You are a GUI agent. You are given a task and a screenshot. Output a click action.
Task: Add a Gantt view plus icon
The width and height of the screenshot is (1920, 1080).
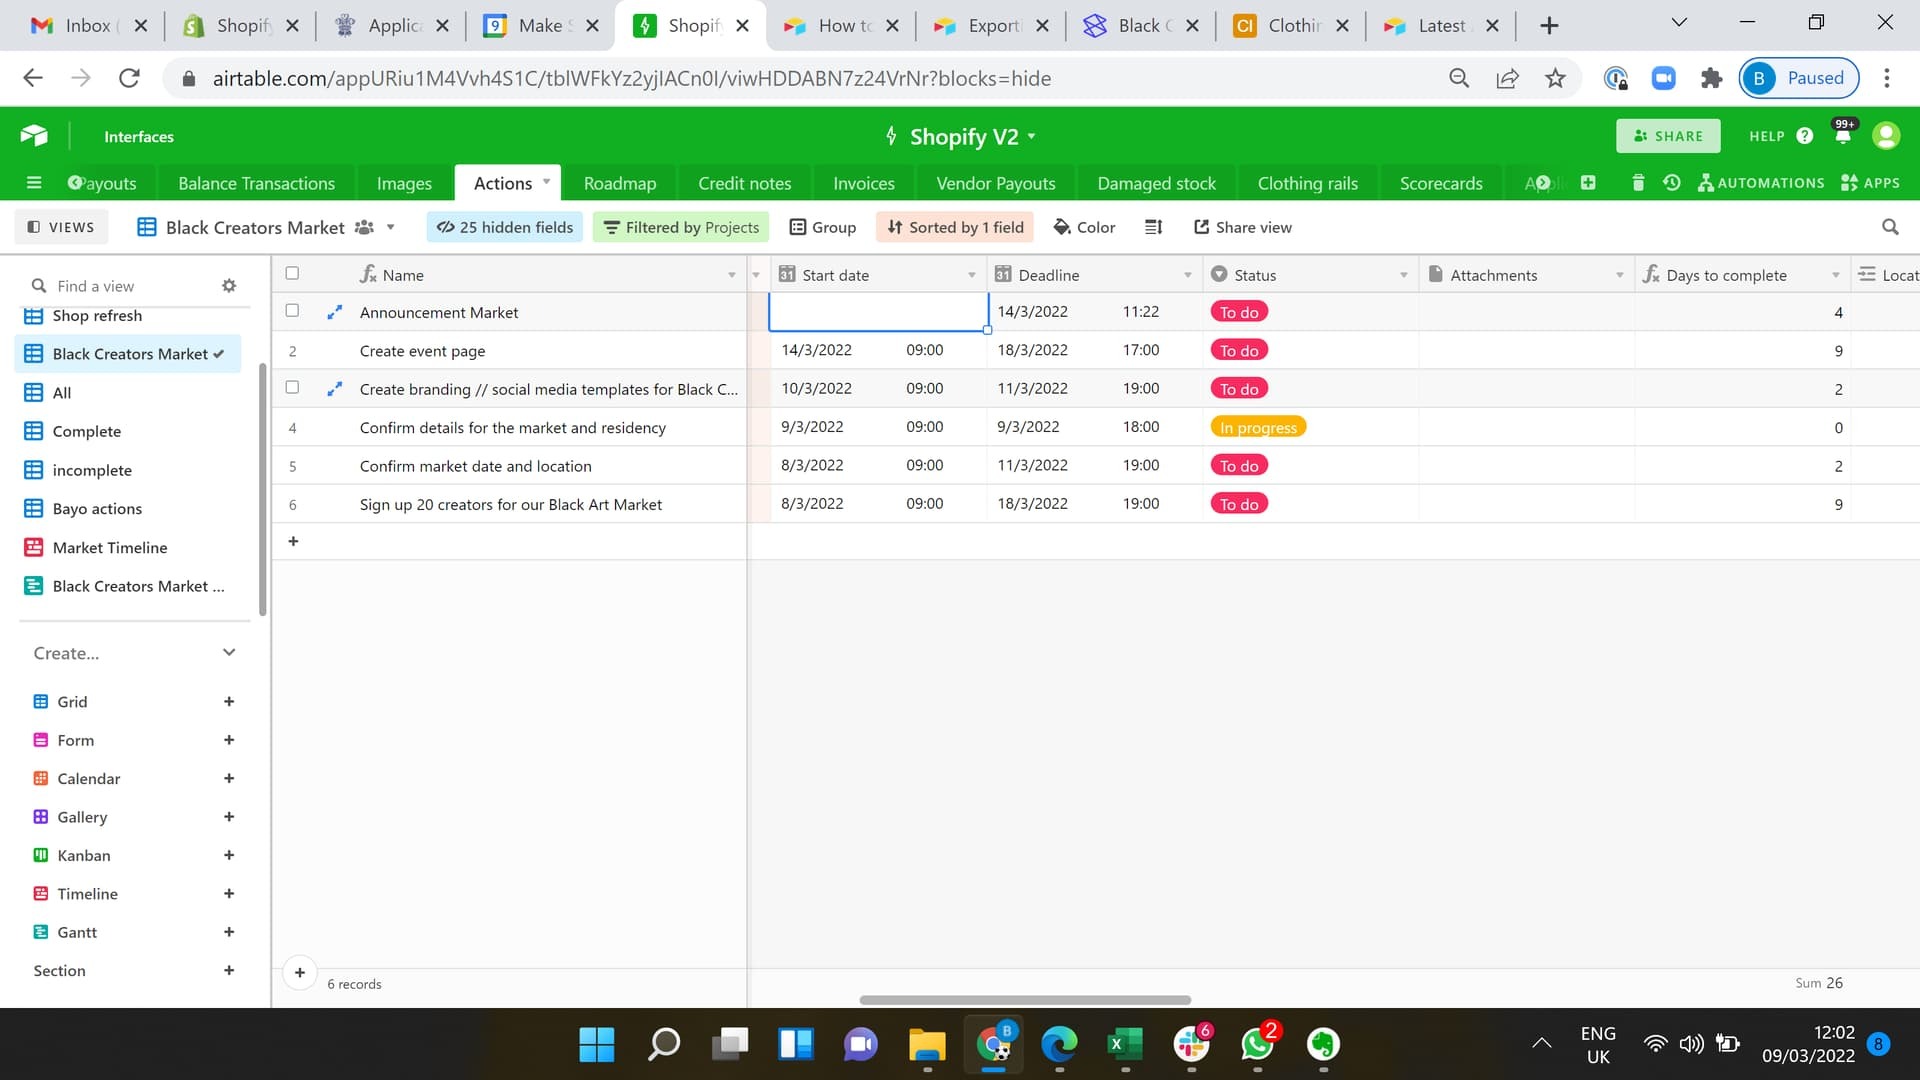tap(229, 933)
